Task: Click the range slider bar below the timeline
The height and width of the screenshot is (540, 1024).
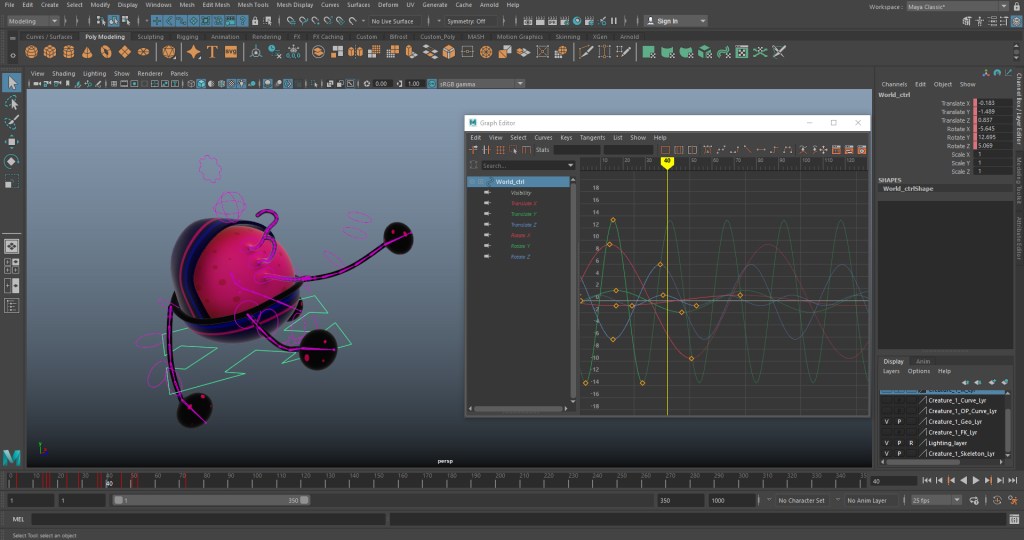Action: pyautogui.click(x=210, y=500)
